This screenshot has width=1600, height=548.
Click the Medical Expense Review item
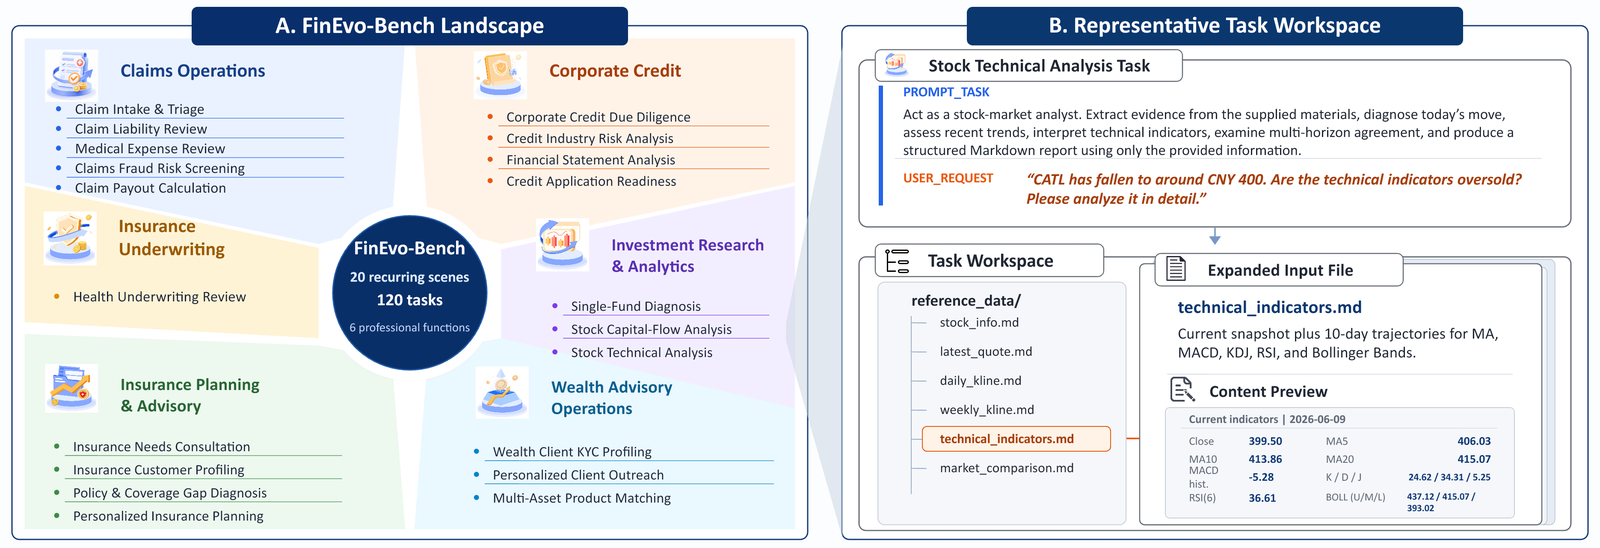tap(150, 149)
